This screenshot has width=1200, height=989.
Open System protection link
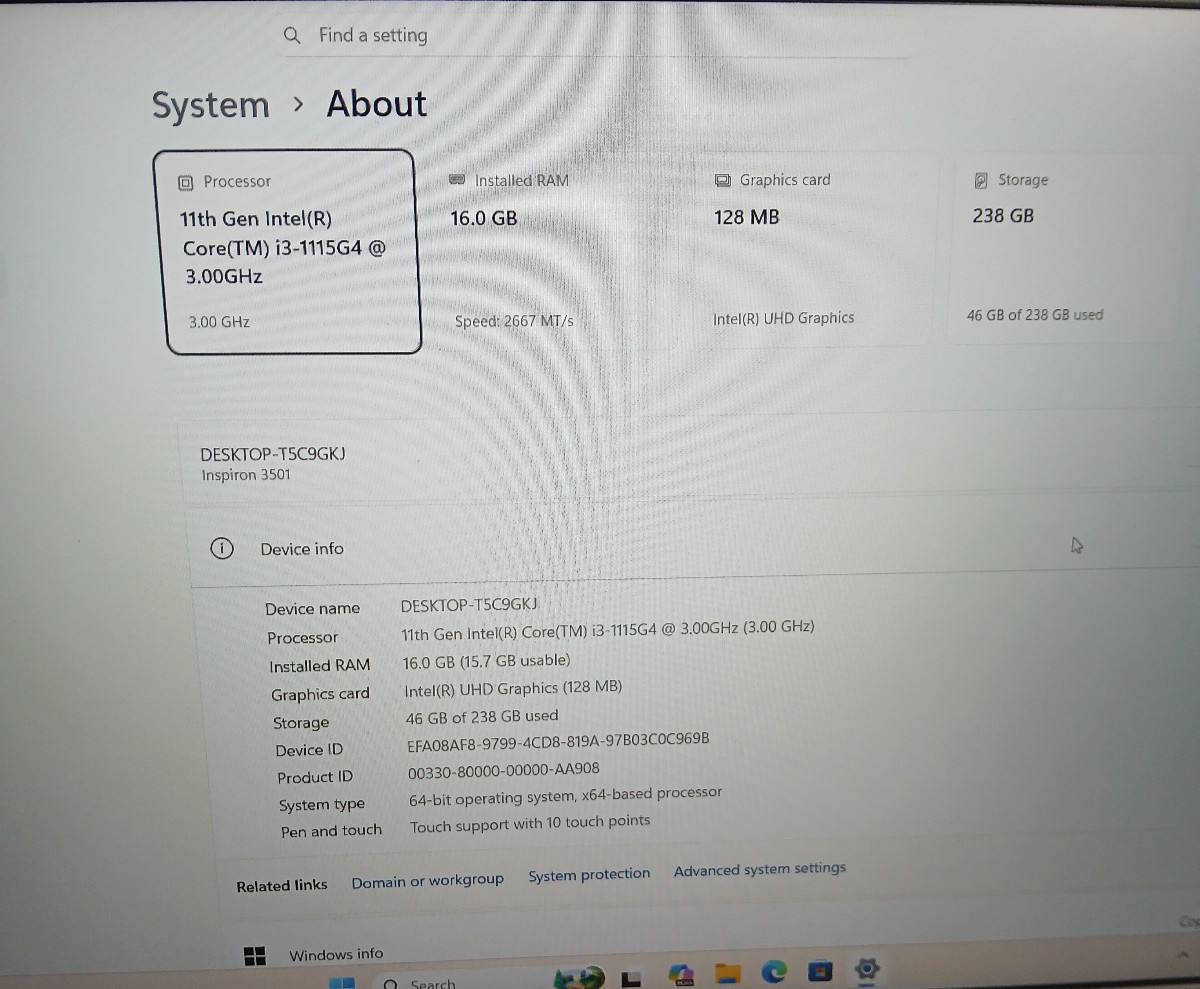point(589,875)
